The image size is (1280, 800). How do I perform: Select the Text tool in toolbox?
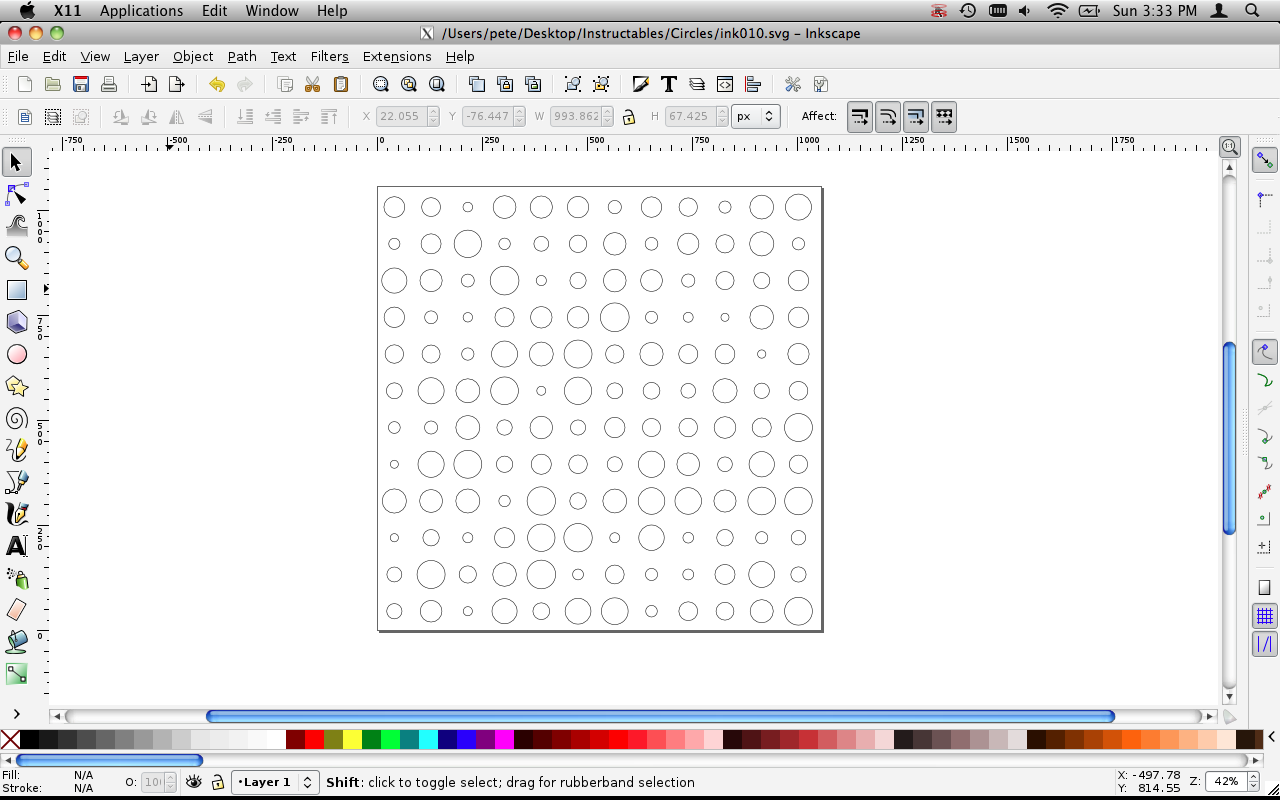pyautogui.click(x=16, y=546)
